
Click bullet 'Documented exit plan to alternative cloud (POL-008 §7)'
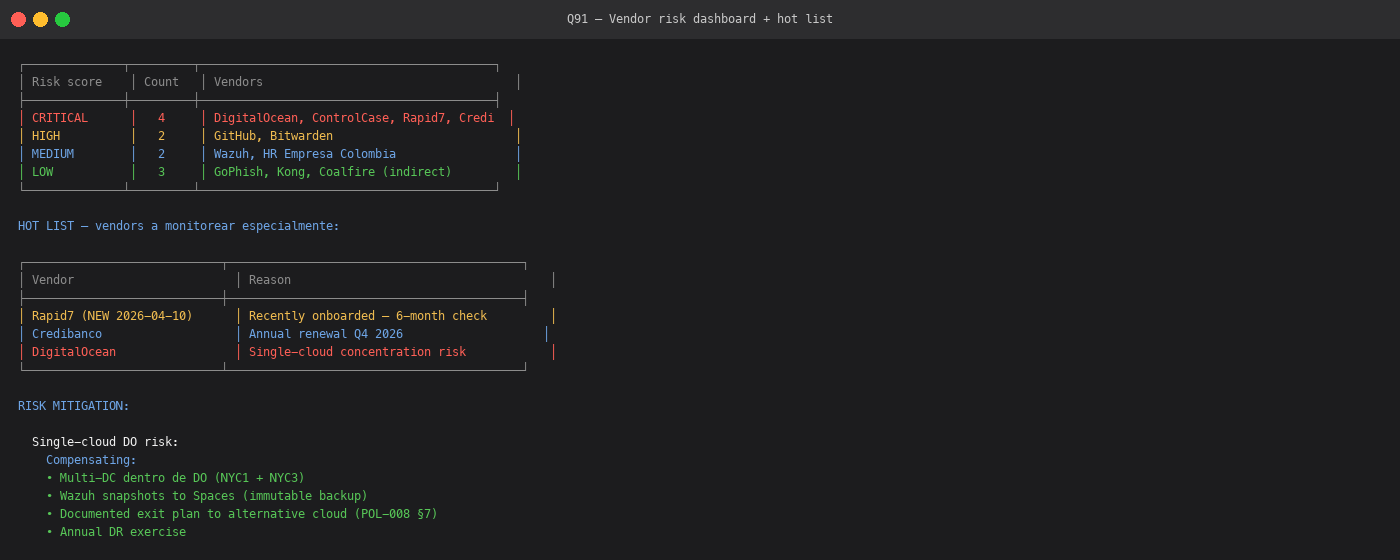(x=242, y=514)
